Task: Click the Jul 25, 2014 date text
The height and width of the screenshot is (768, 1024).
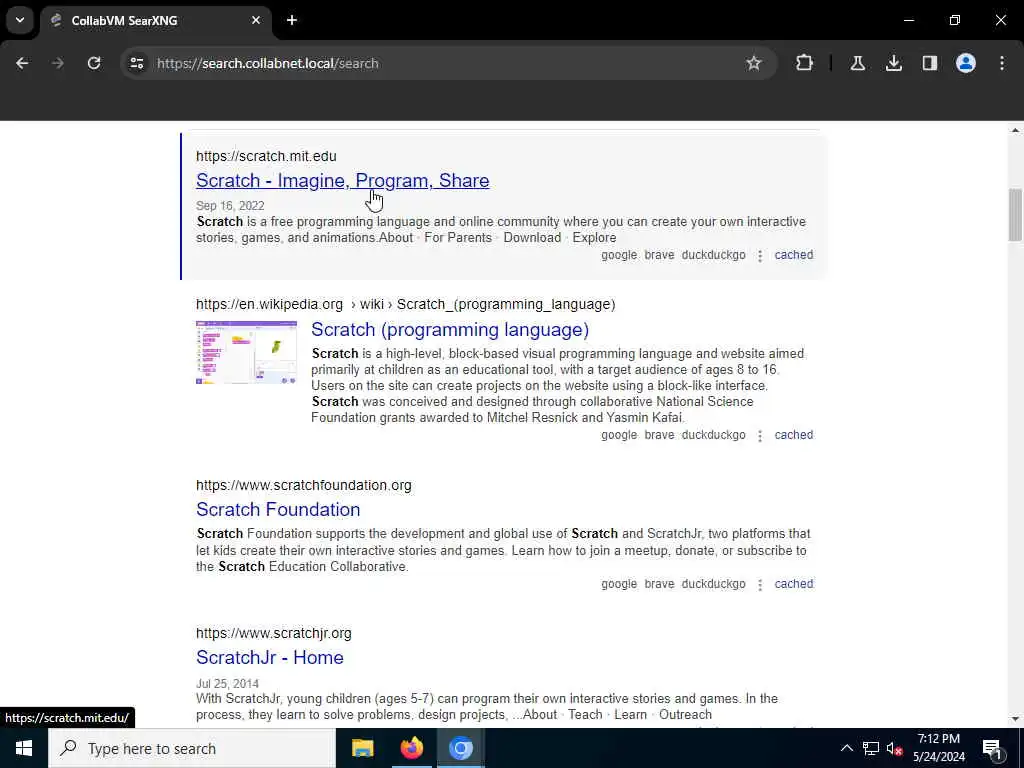Action: [x=227, y=684]
